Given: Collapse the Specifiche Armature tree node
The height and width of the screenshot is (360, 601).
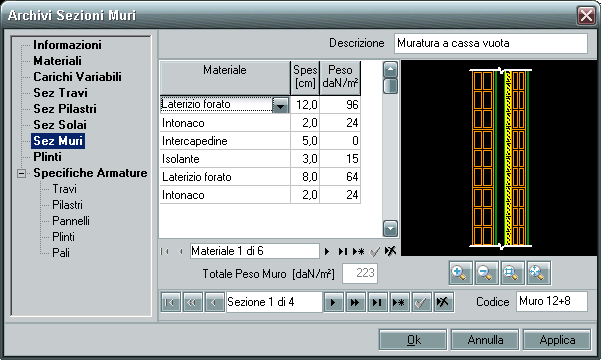Looking at the screenshot, I should (21, 173).
